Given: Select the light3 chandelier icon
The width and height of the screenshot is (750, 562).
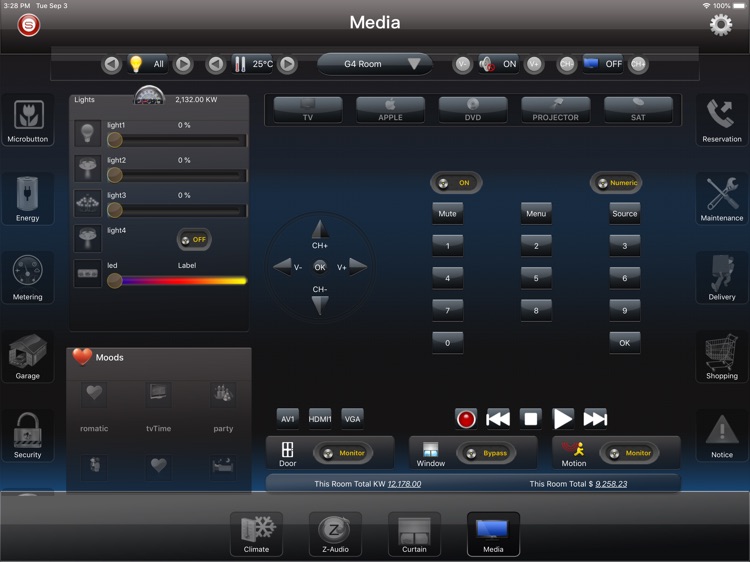Looking at the screenshot, I should pos(88,203).
